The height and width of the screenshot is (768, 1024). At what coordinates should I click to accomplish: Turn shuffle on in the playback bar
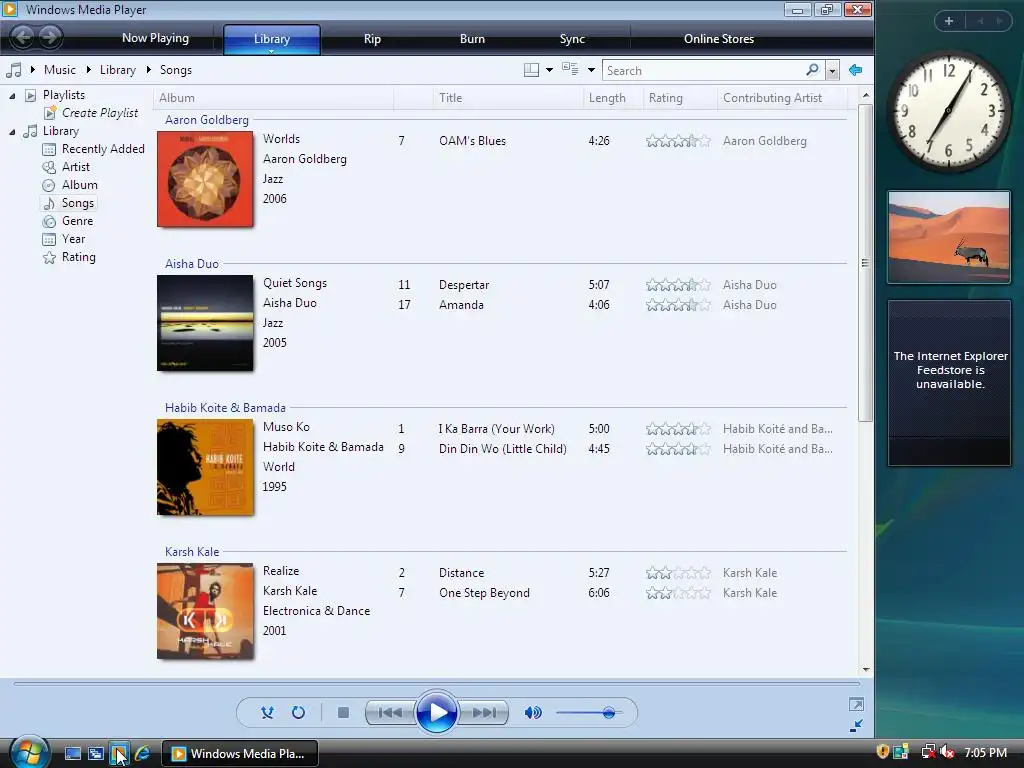(267, 712)
